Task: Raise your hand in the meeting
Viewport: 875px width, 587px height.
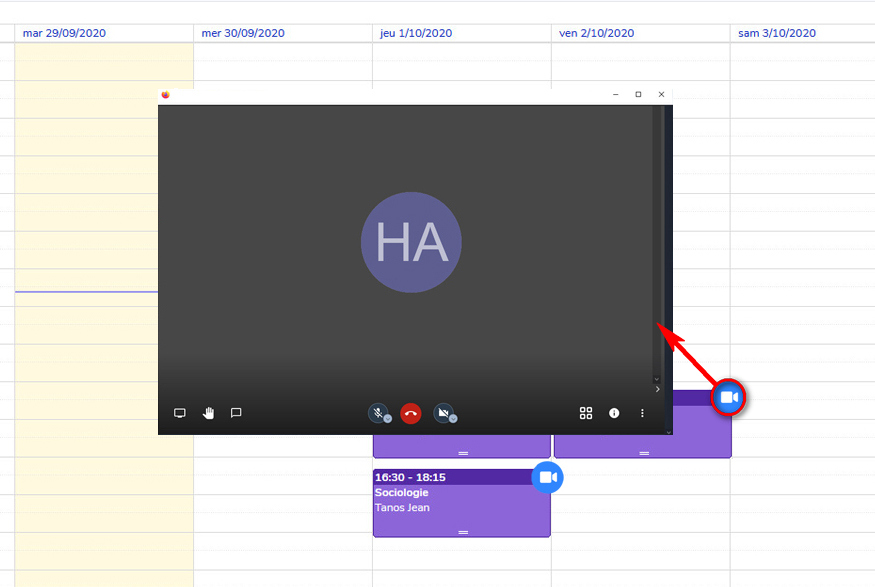Action: [x=208, y=413]
